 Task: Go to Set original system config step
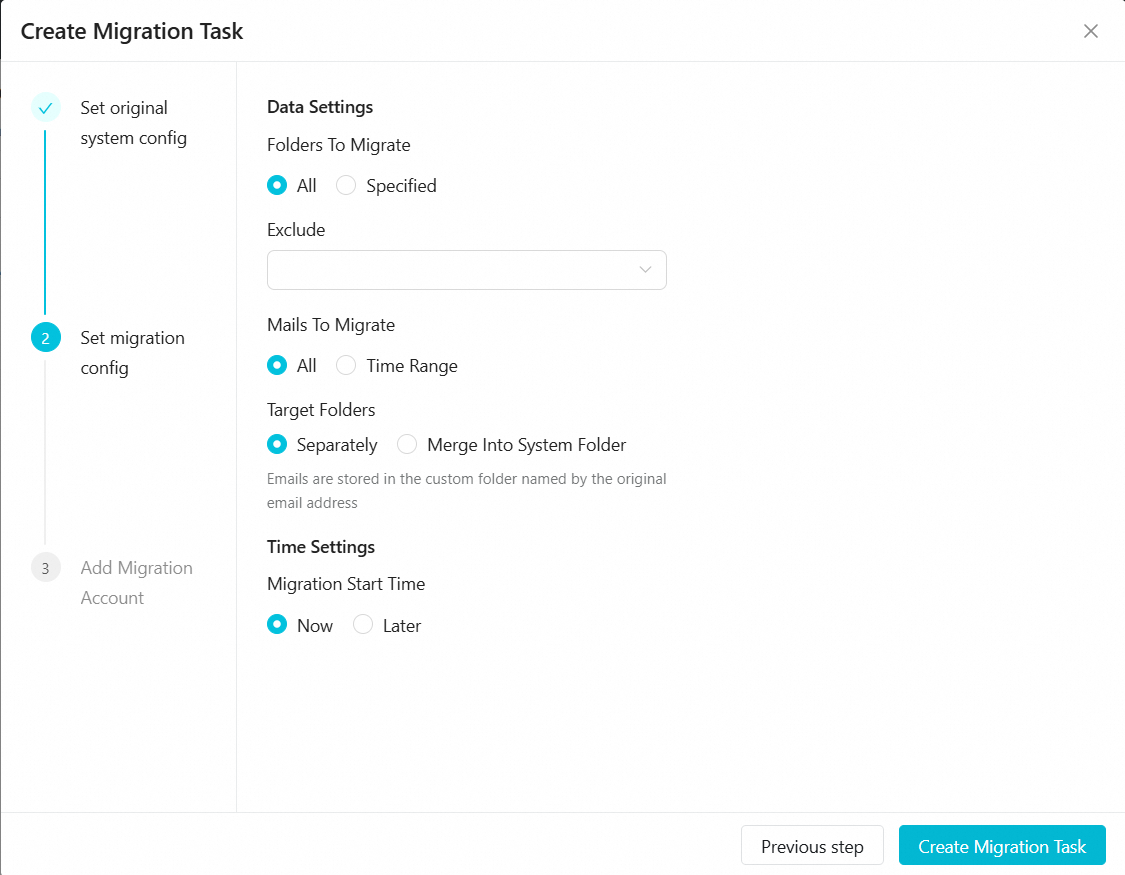click(133, 123)
